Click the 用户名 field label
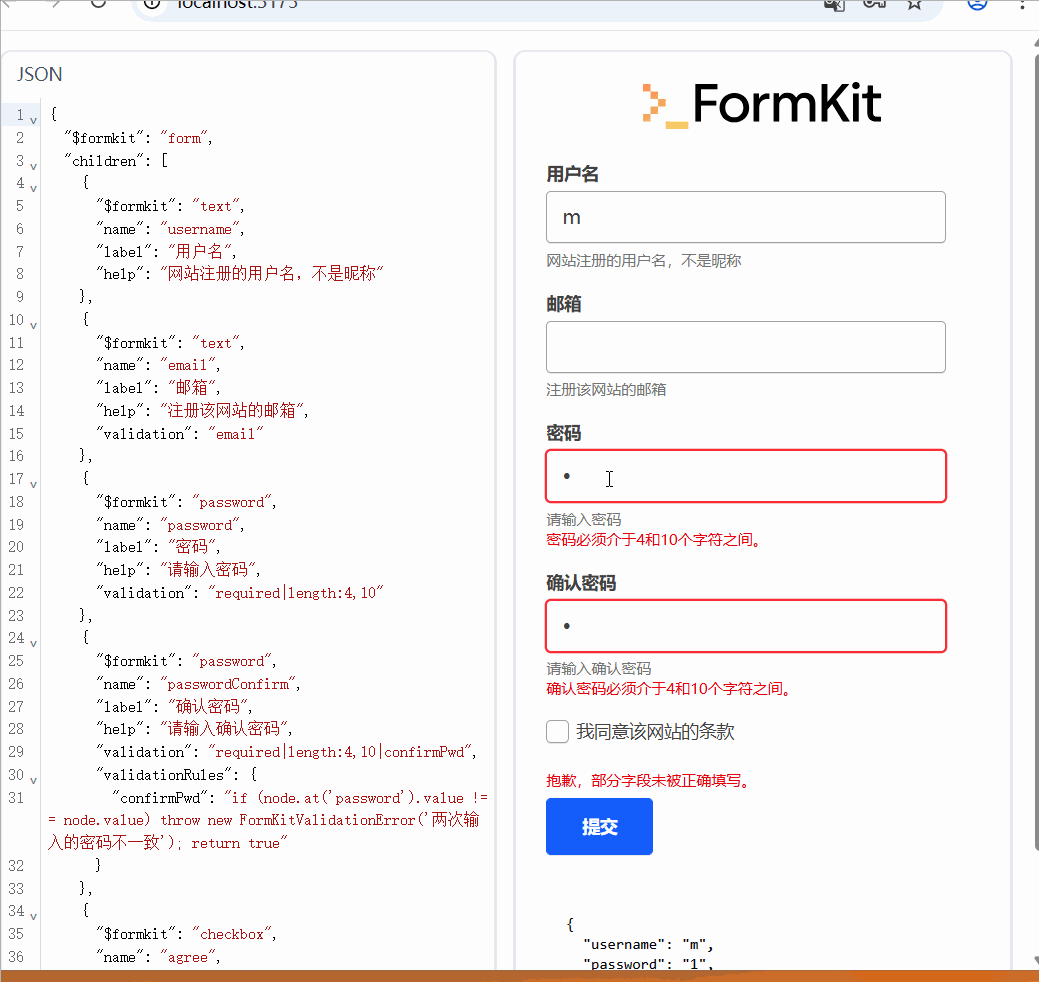 click(573, 174)
